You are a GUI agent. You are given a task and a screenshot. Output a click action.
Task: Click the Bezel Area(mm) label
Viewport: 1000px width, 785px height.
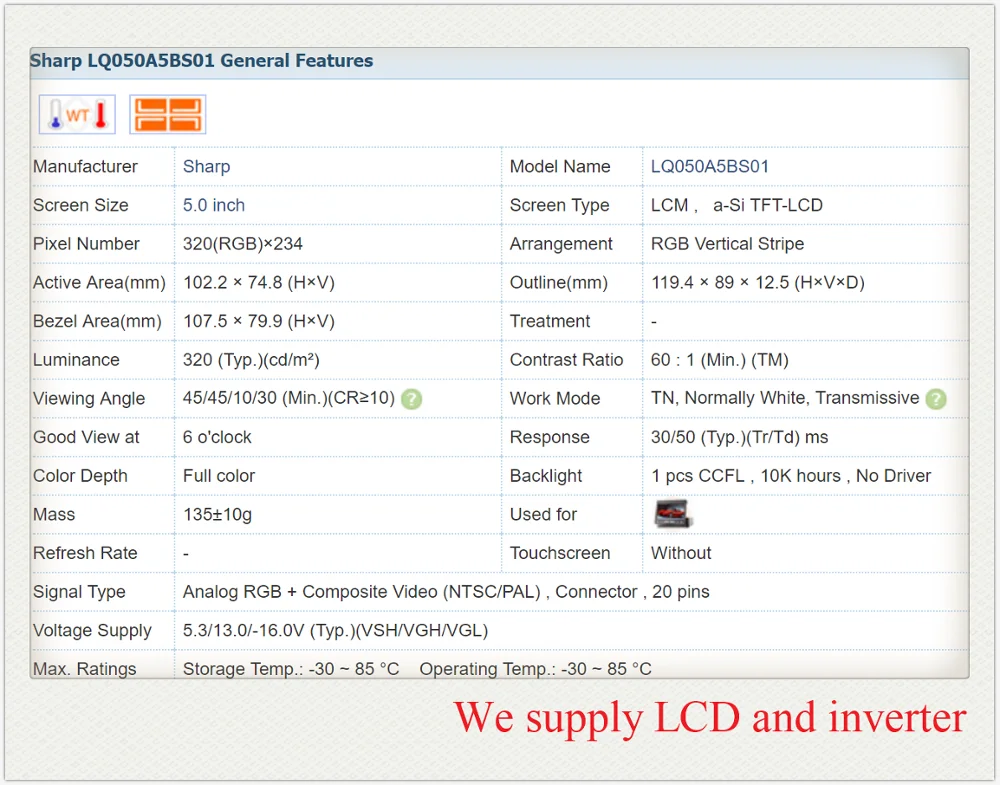[98, 321]
